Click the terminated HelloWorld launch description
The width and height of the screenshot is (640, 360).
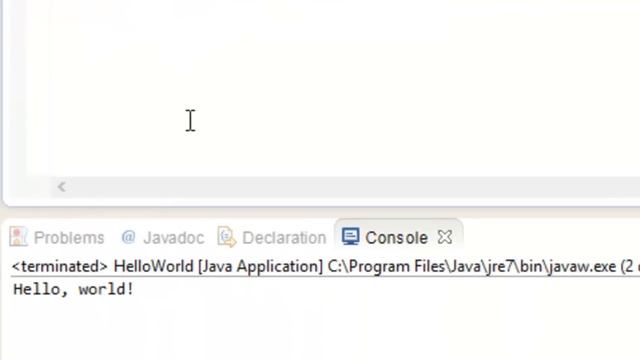point(326,267)
